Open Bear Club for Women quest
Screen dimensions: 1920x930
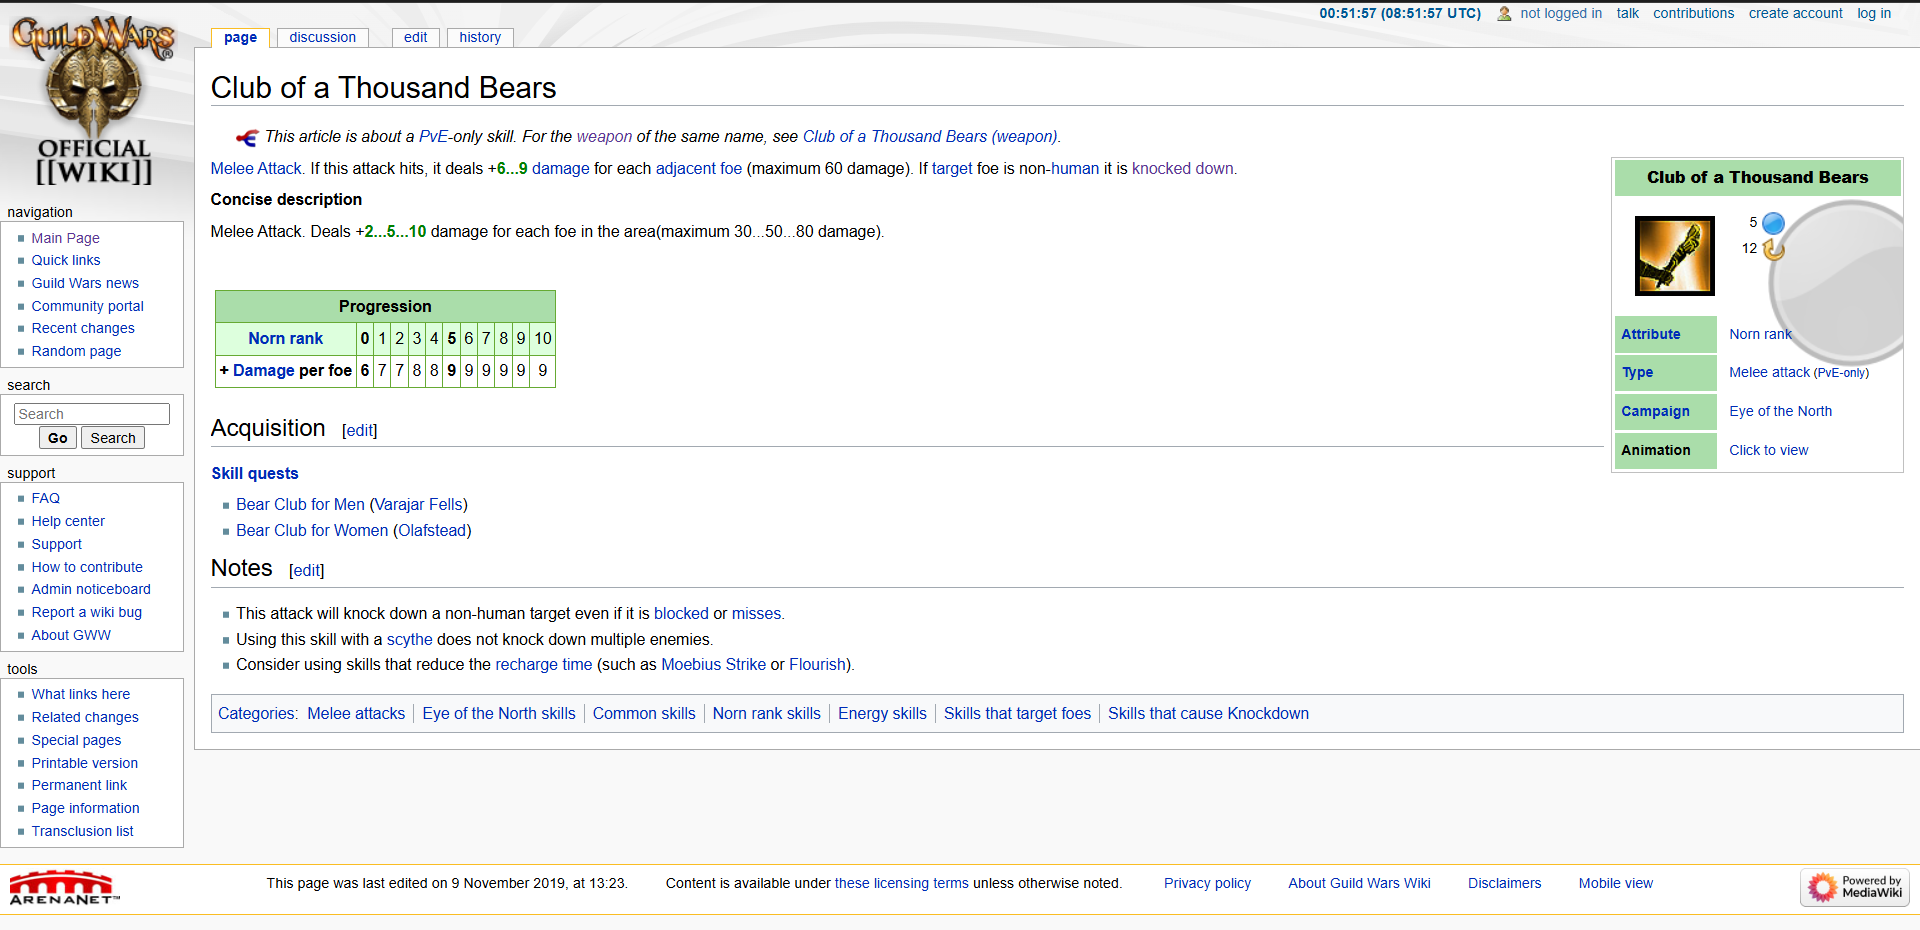point(312,530)
